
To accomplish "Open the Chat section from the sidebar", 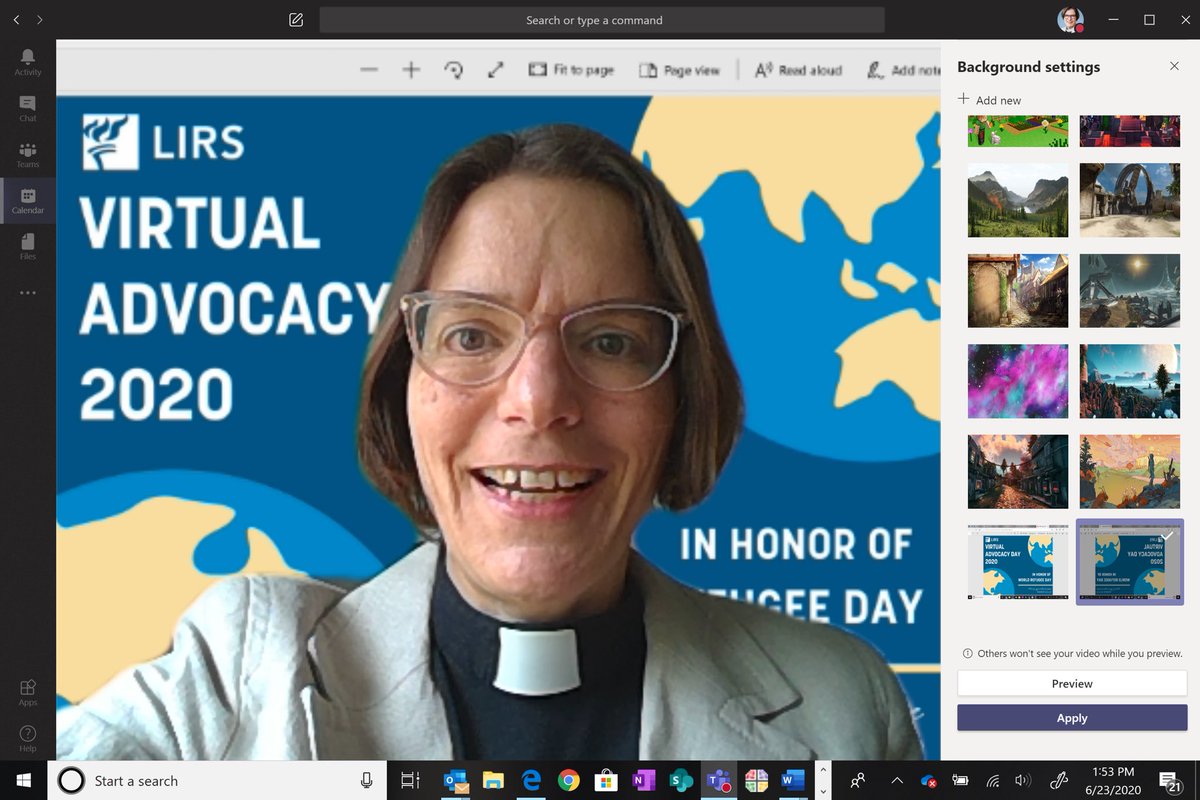I will tap(27, 107).
